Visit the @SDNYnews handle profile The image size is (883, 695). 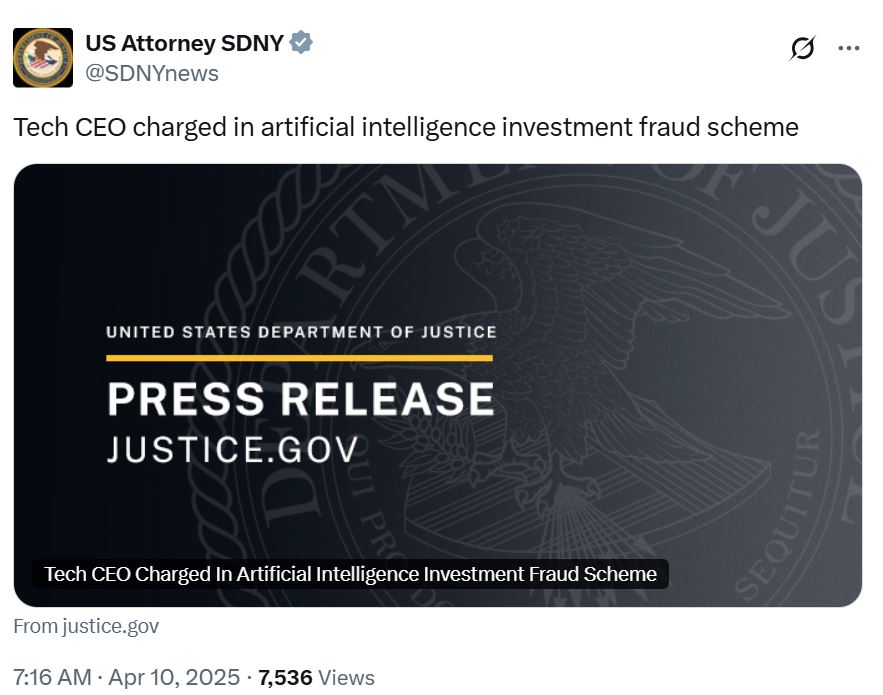[x=152, y=73]
